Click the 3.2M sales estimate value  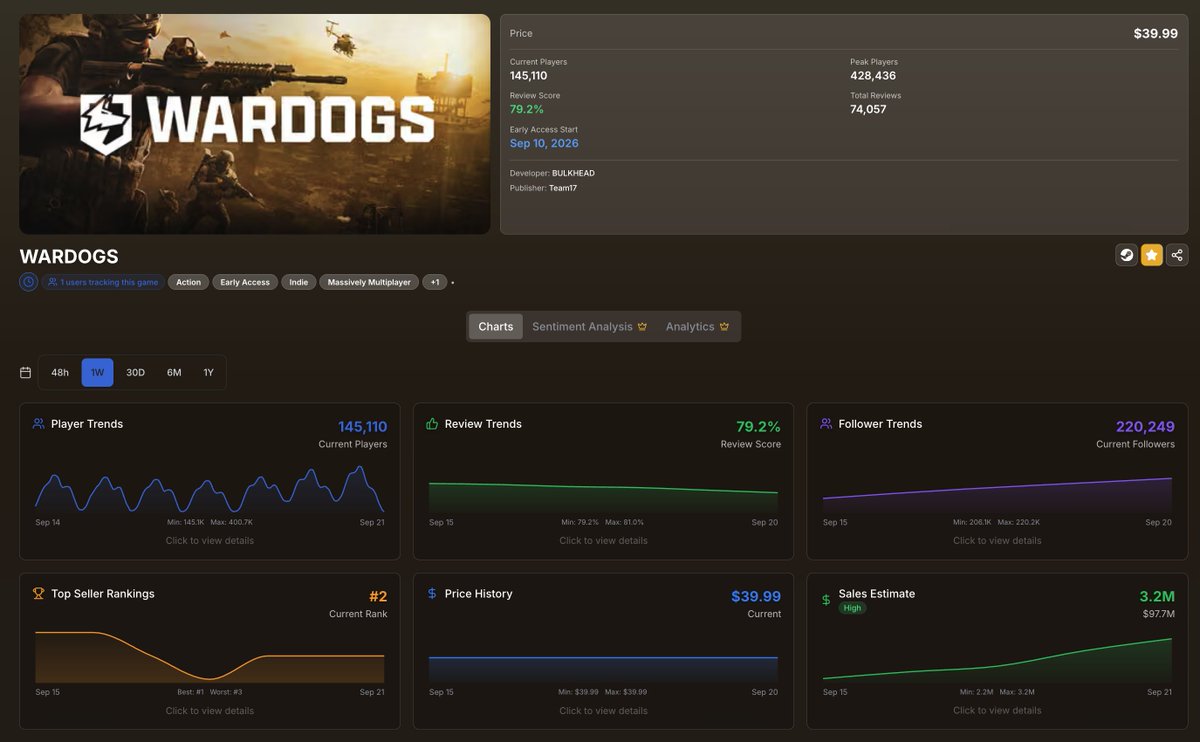click(x=1157, y=597)
